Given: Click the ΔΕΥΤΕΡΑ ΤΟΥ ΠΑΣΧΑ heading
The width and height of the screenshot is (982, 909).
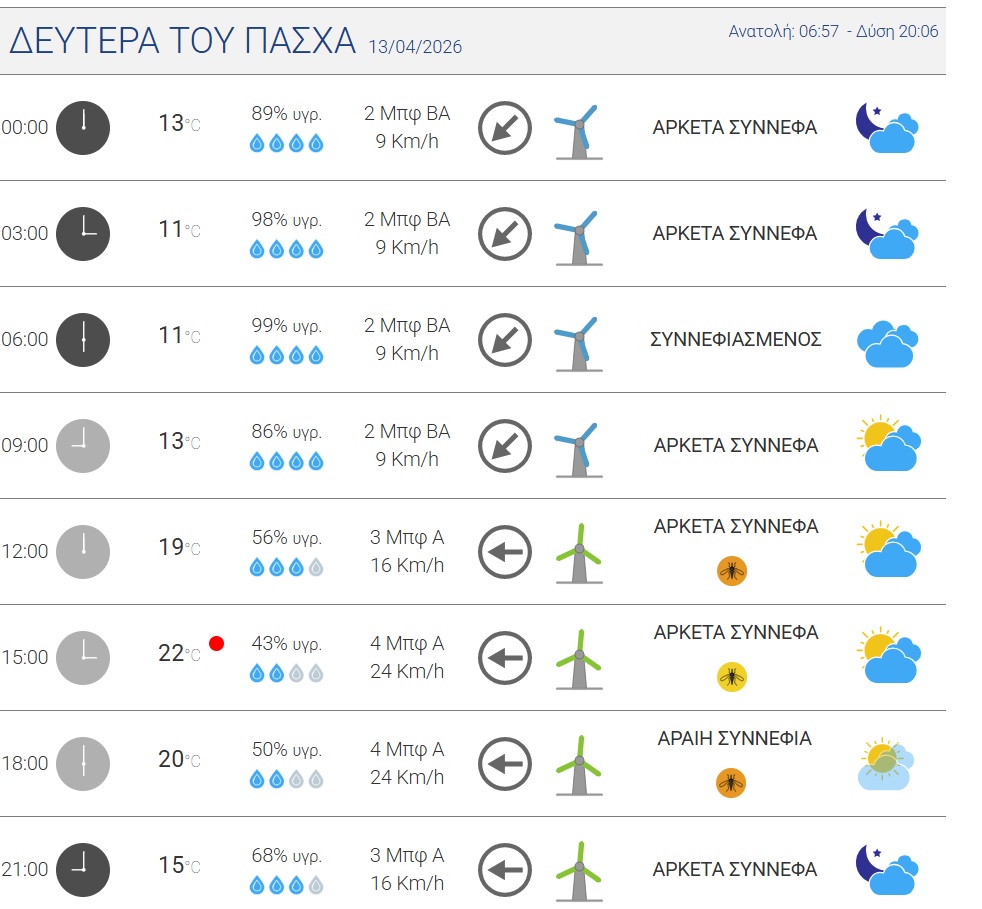Looking at the screenshot, I should pos(183,41).
